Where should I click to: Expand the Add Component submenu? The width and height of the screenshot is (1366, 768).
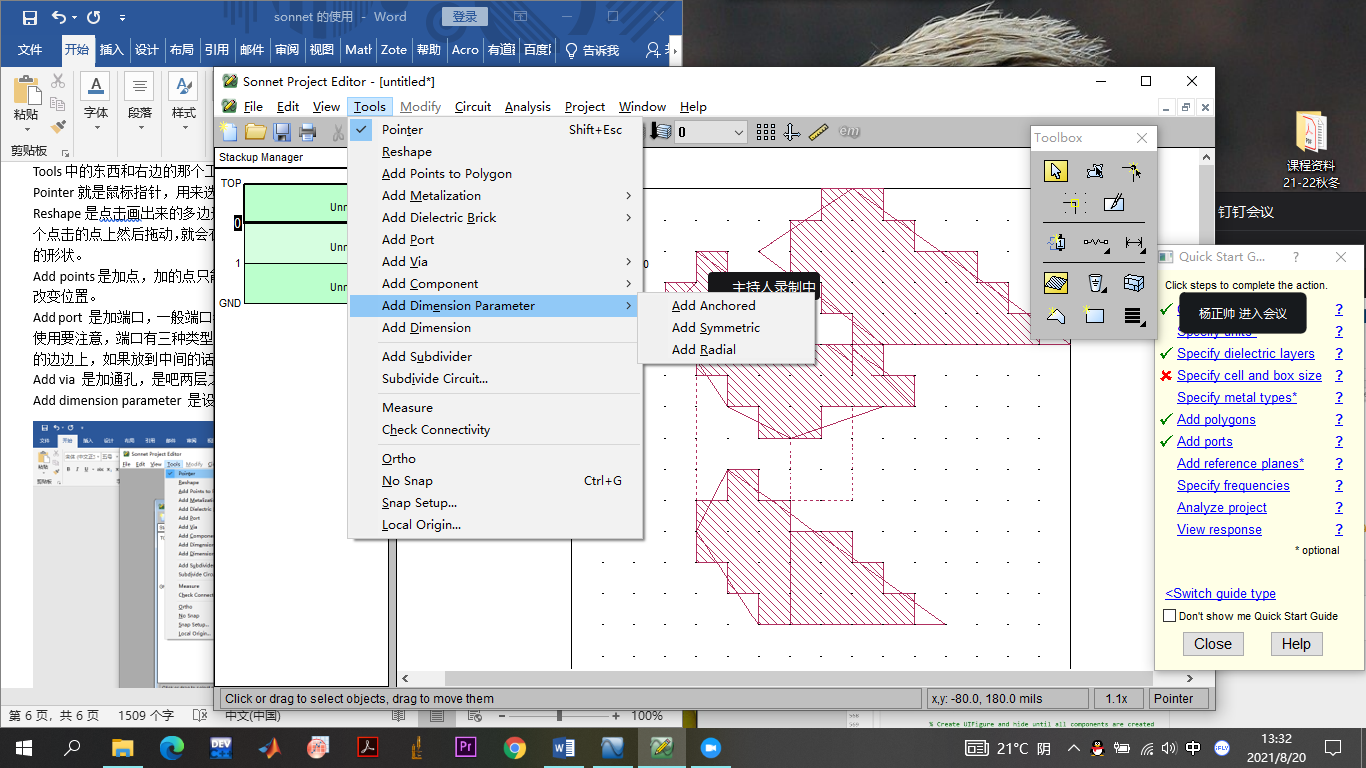click(495, 284)
